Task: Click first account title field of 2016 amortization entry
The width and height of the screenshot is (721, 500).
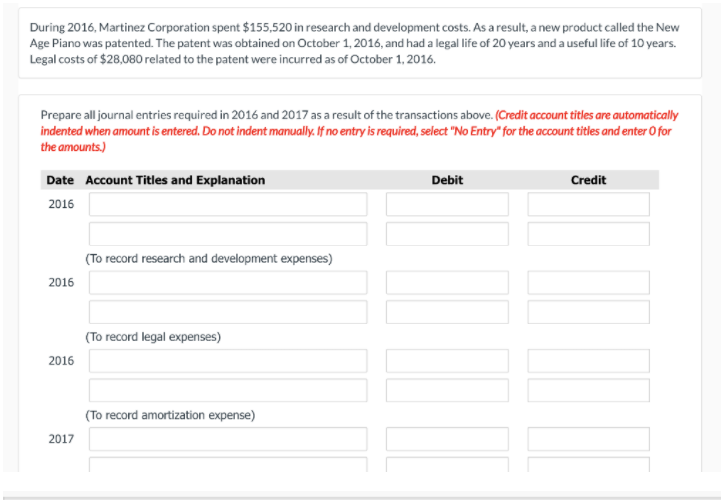Action: click(x=228, y=361)
